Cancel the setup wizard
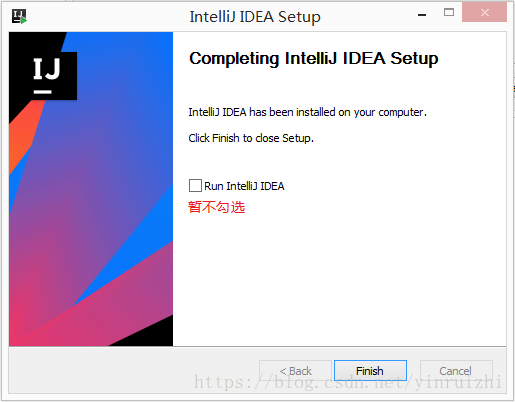The image size is (515, 402). tap(456, 370)
